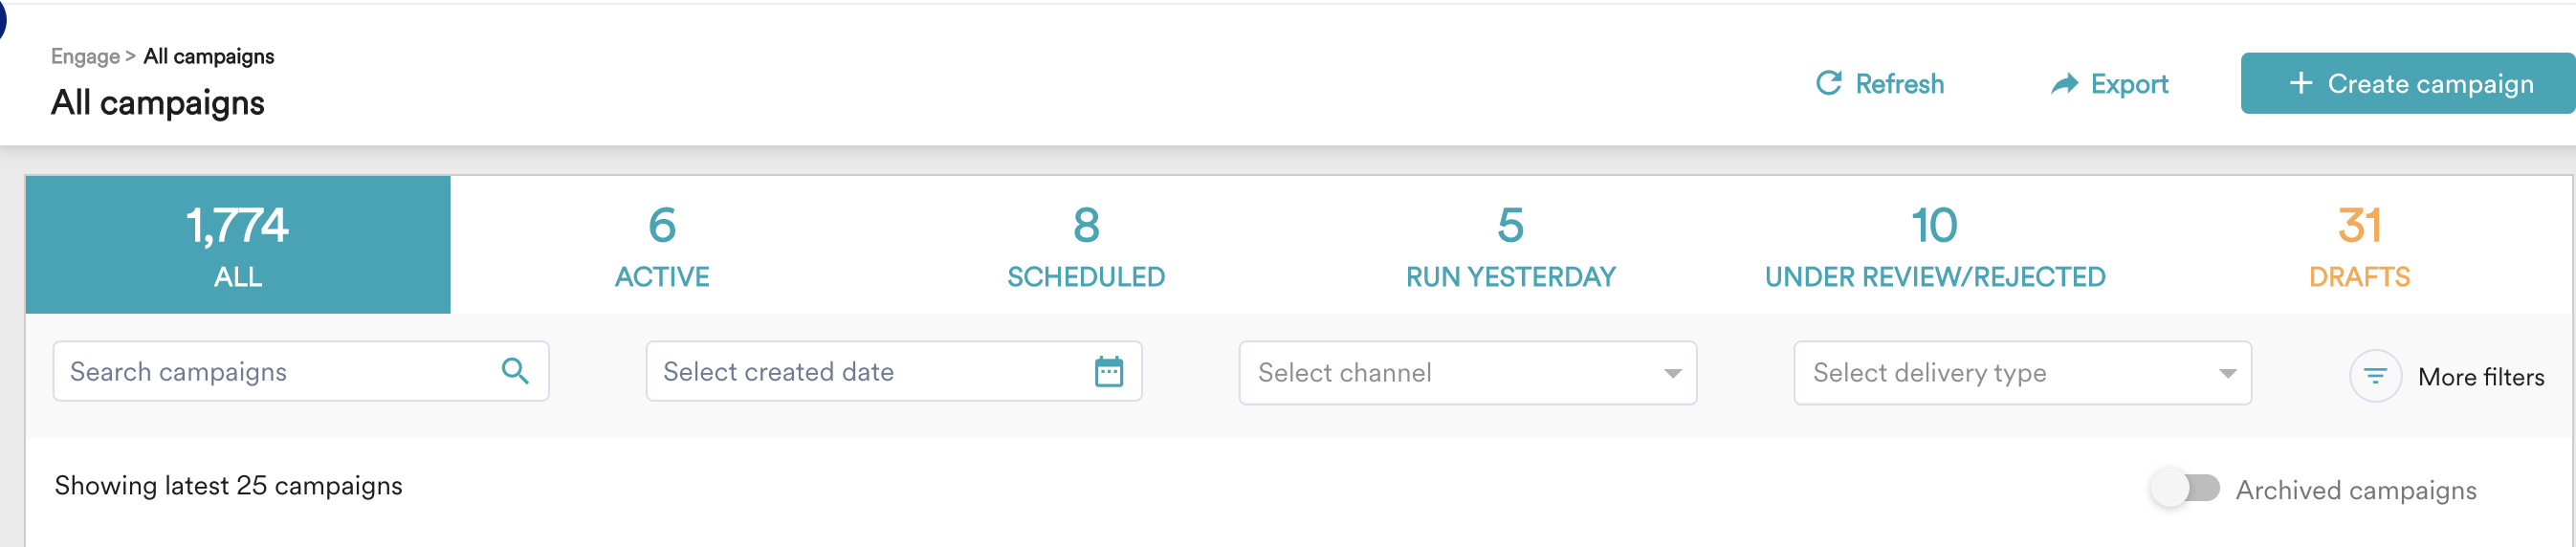Switch to the Active campaigns tab

pyautogui.click(x=662, y=245)
